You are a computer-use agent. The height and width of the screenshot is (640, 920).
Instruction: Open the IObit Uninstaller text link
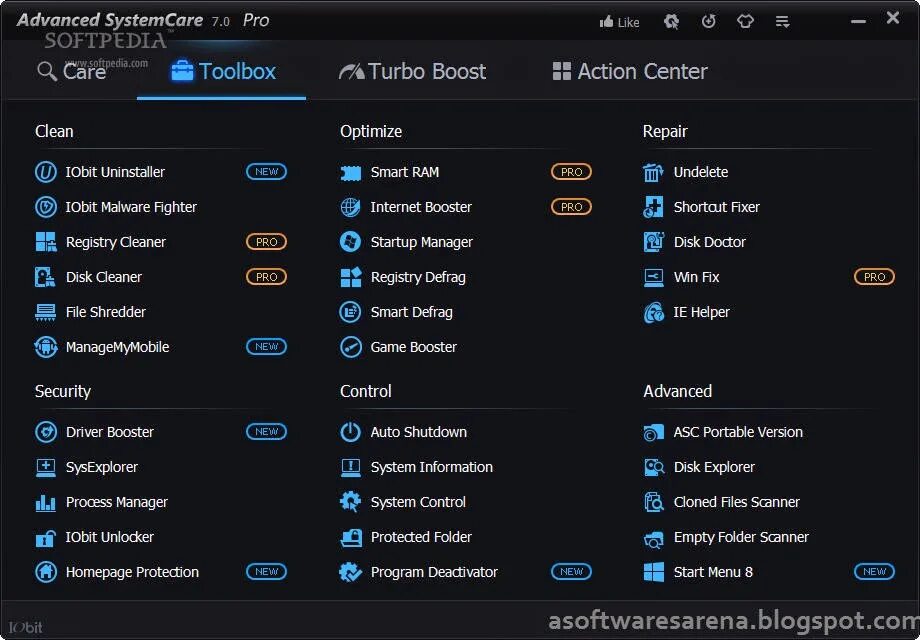(115, 172)
